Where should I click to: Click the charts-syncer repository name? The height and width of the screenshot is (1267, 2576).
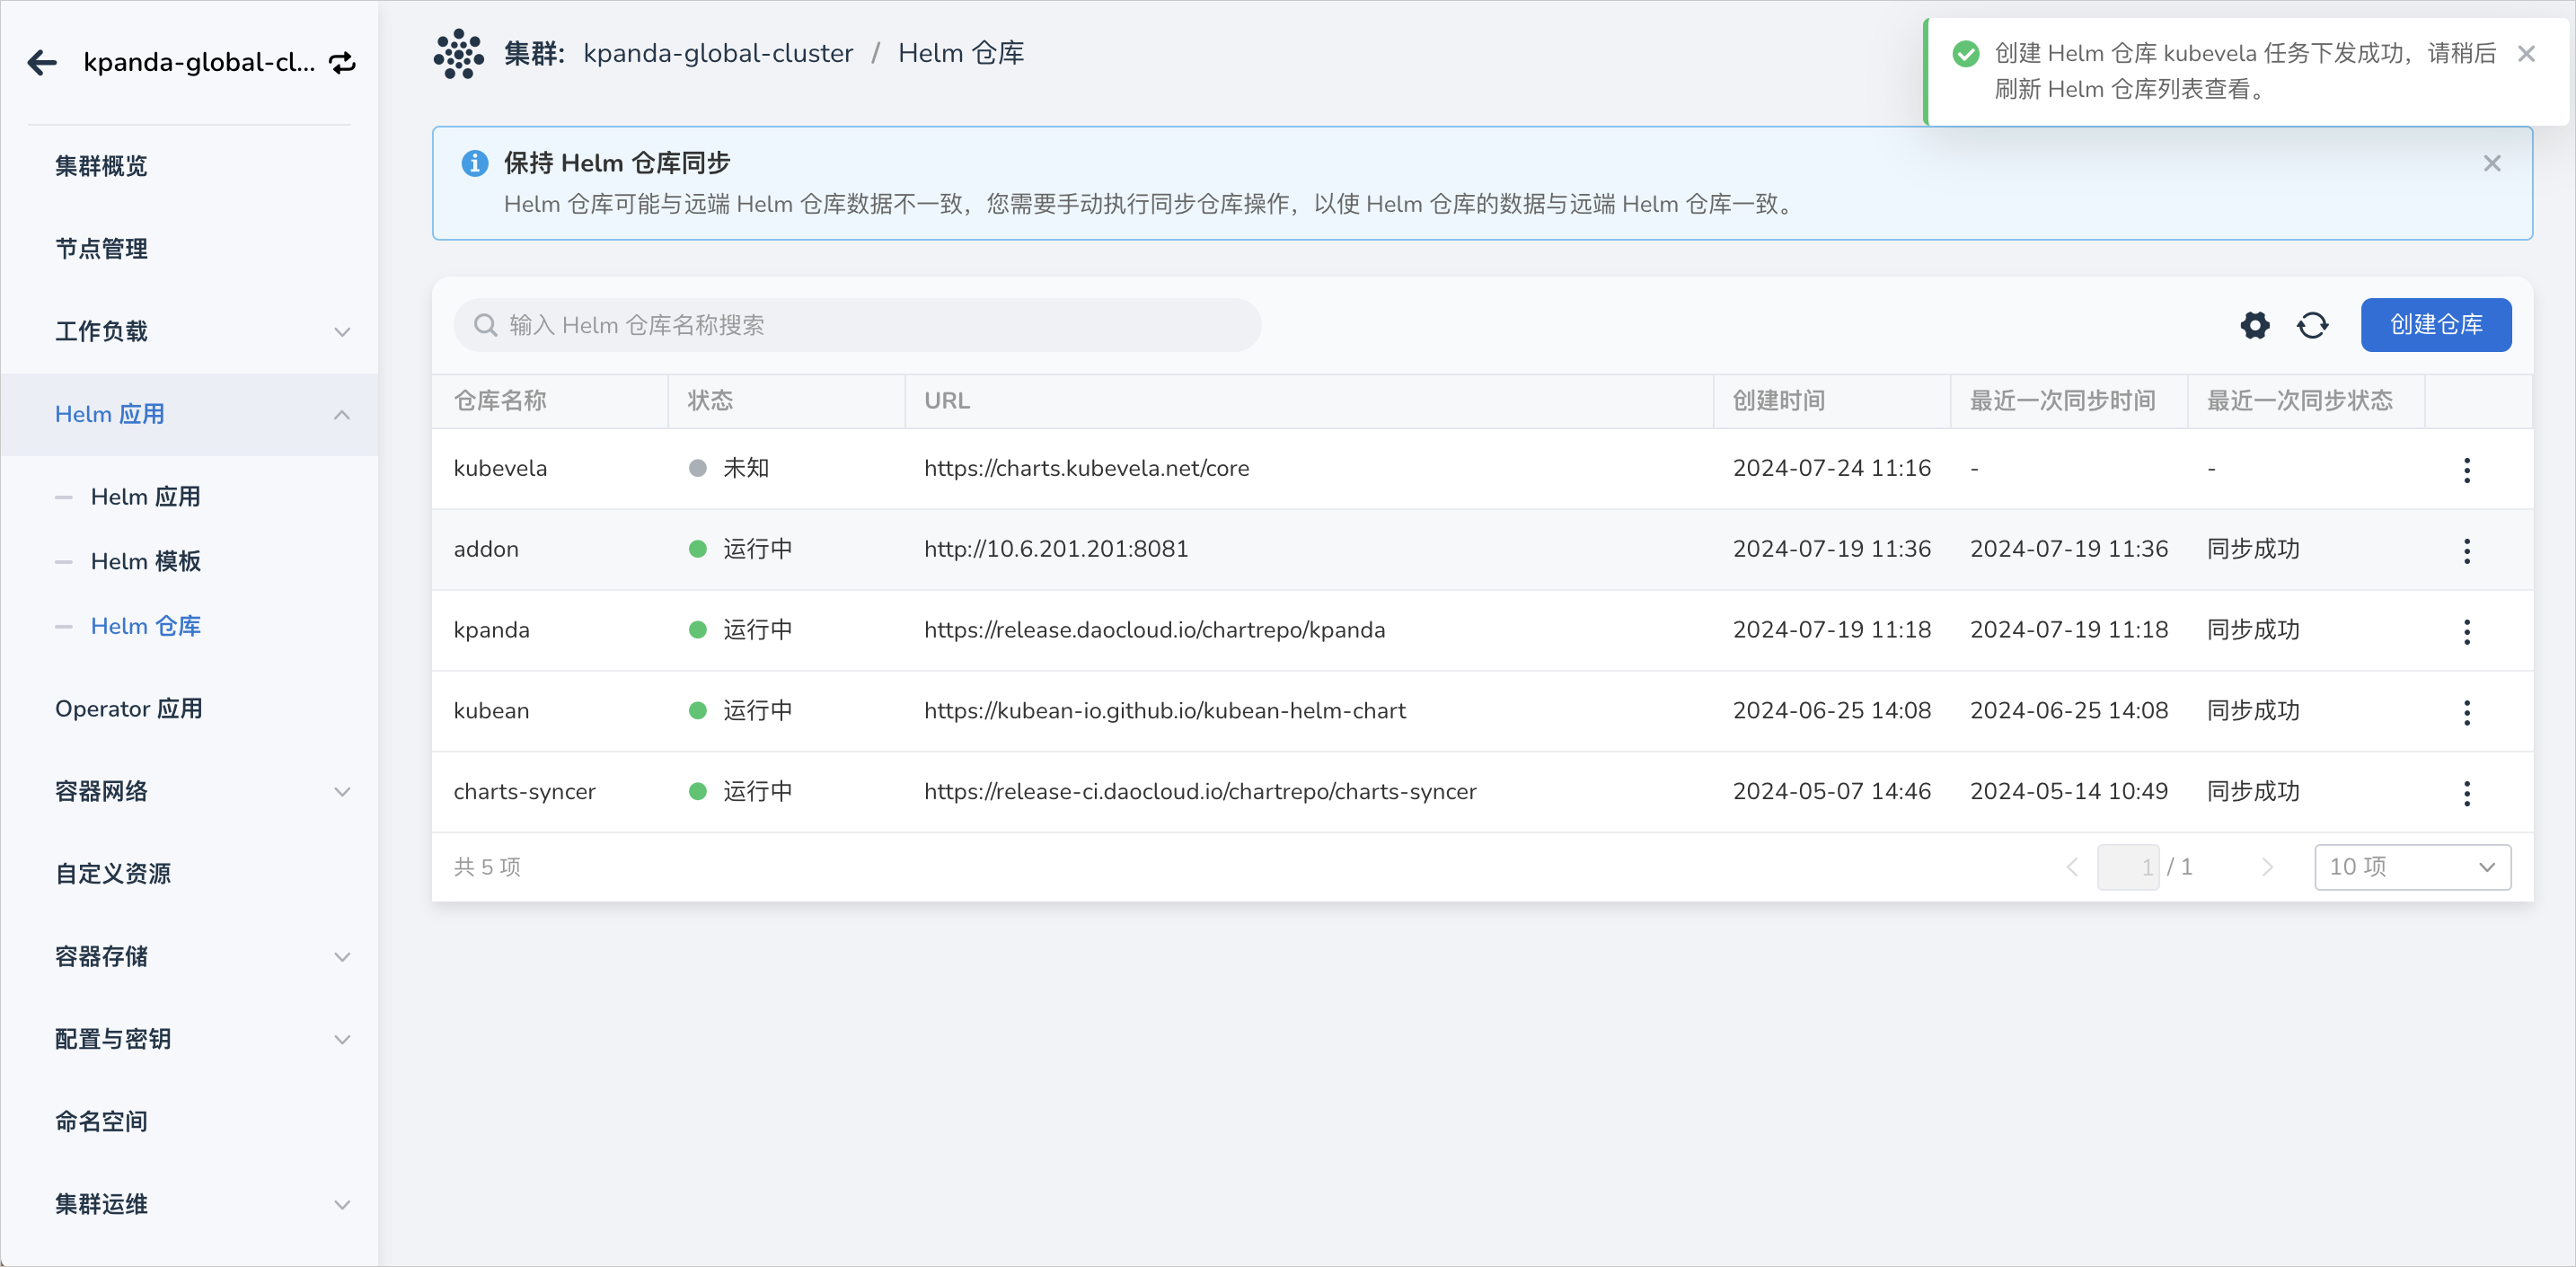click(x=524, y=792)
